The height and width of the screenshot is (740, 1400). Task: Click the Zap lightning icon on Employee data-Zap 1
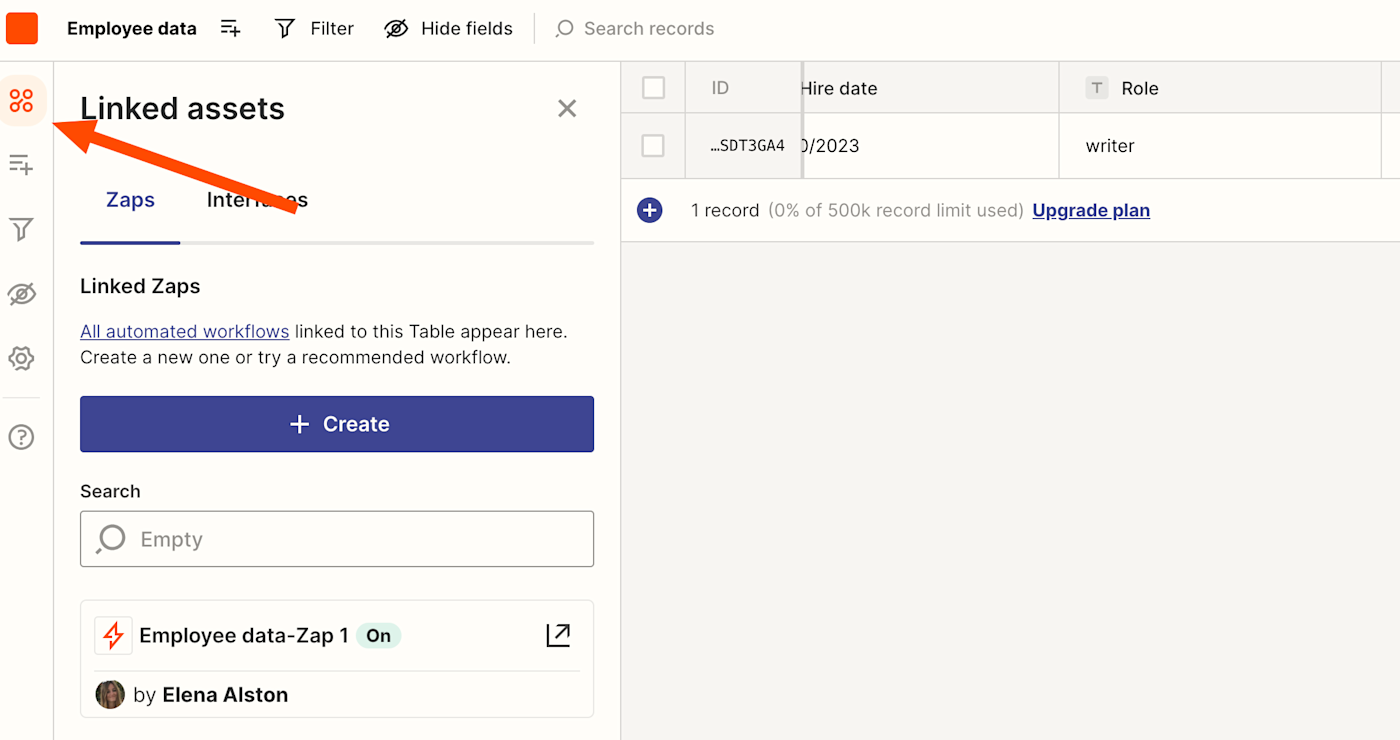[x=113, y=635]
